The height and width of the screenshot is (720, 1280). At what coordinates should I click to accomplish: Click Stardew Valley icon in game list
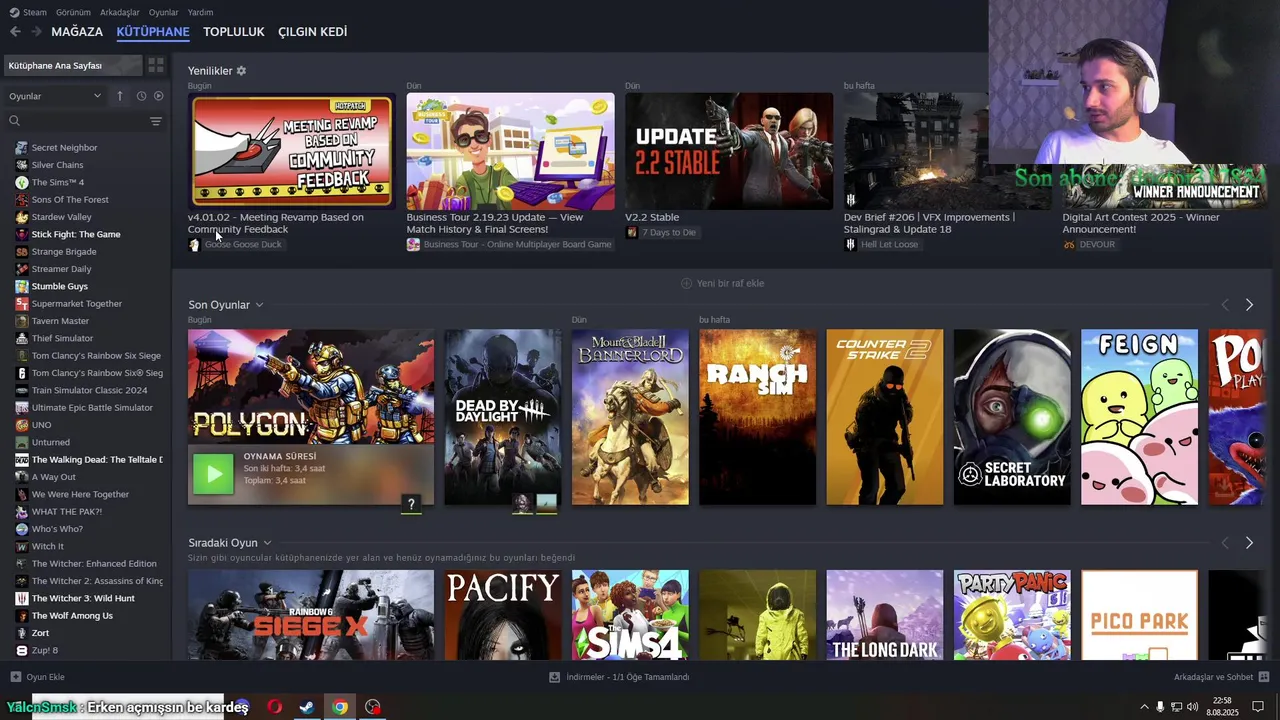22,217
